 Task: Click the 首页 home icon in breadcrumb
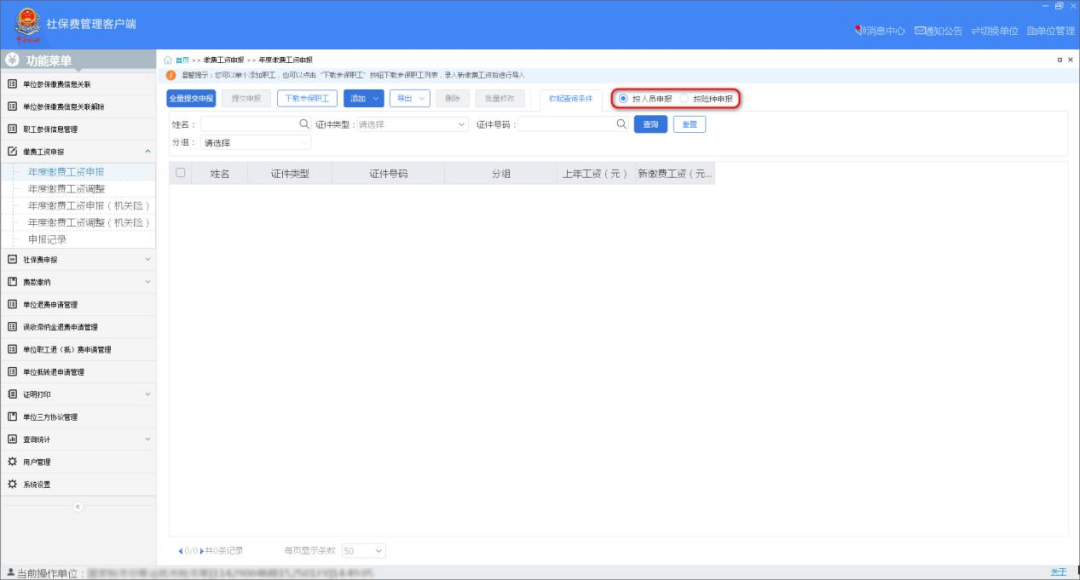(x=168, y=60)
